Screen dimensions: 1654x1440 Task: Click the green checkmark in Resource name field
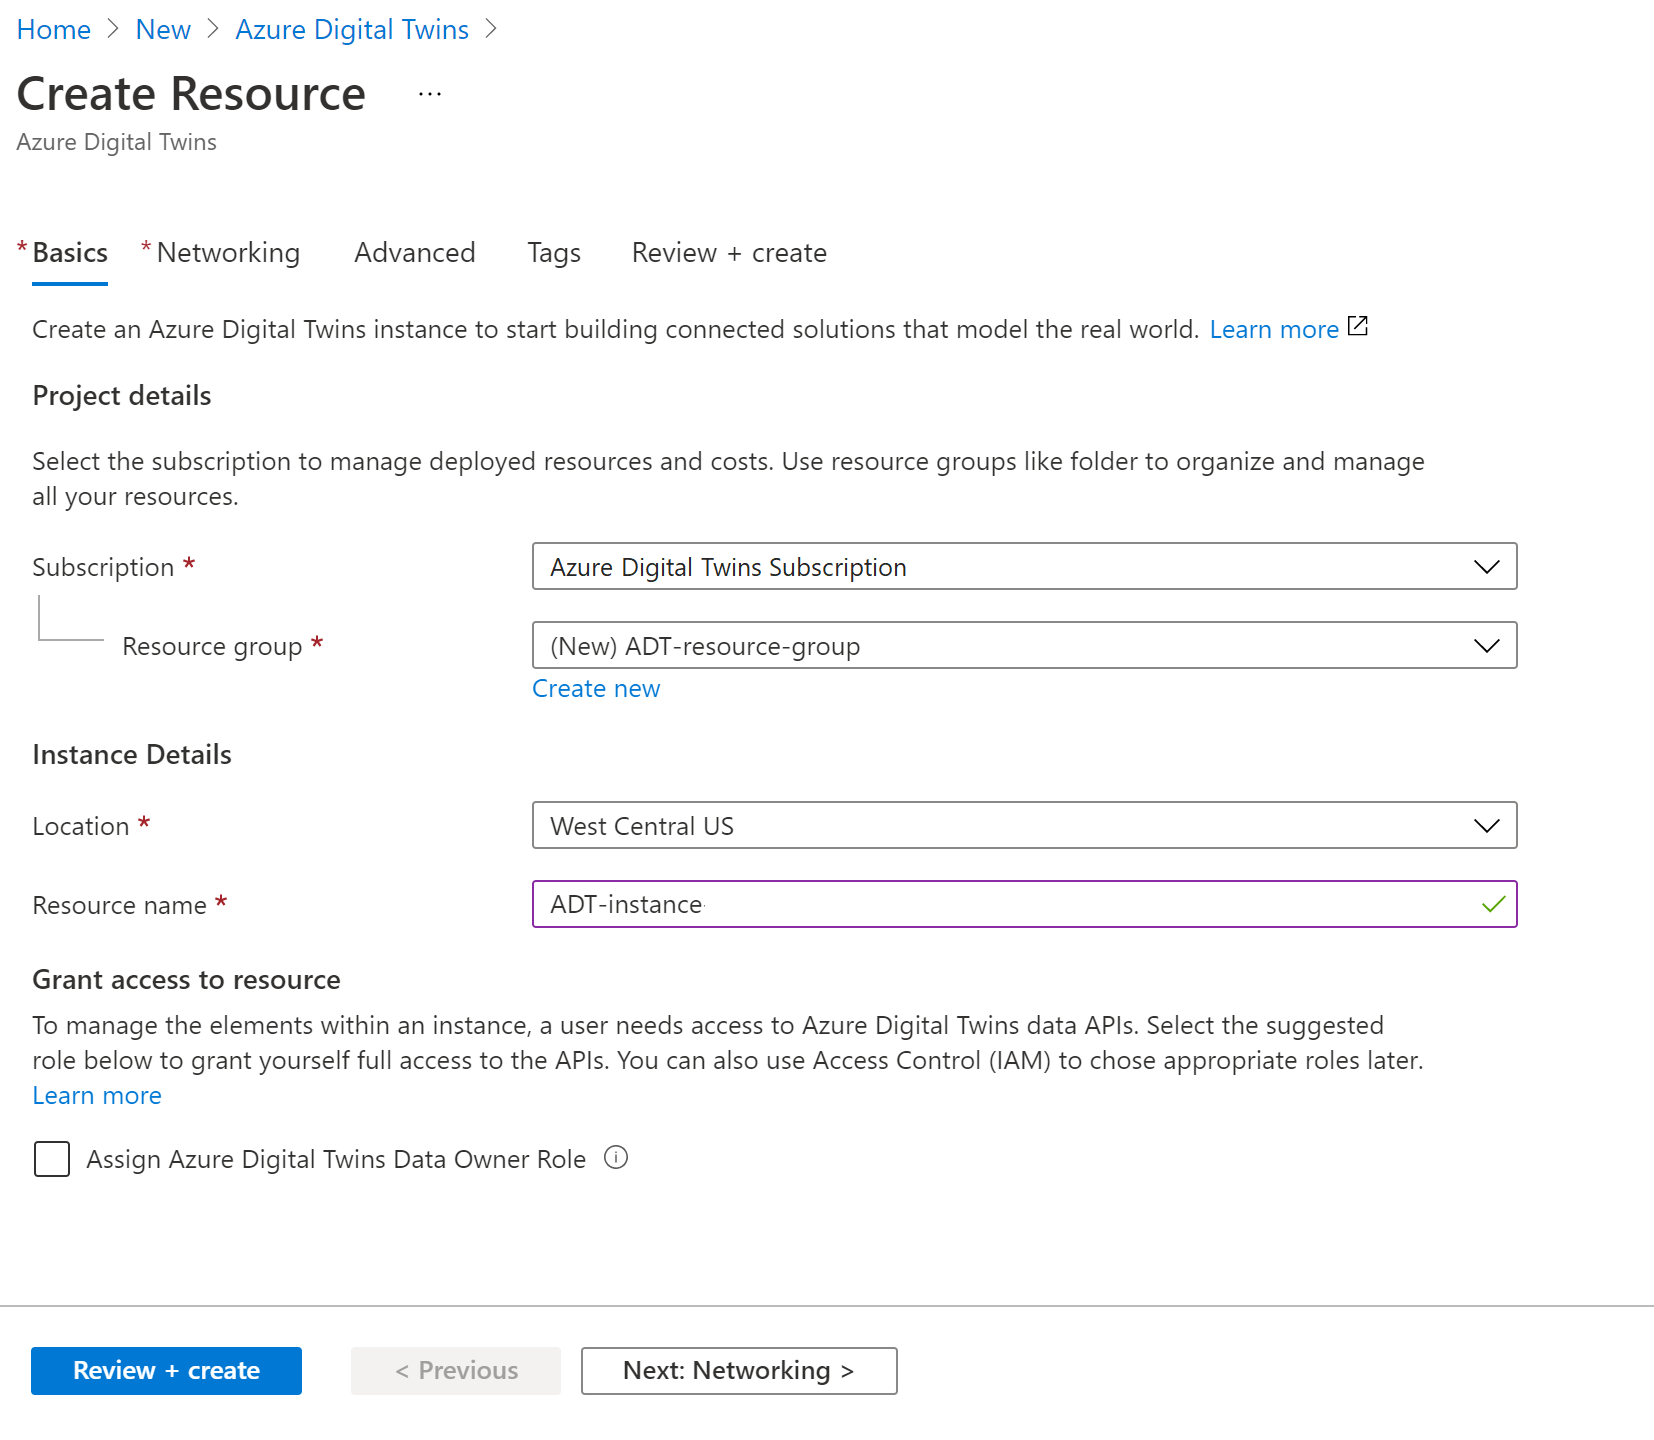pos(1493,905)
